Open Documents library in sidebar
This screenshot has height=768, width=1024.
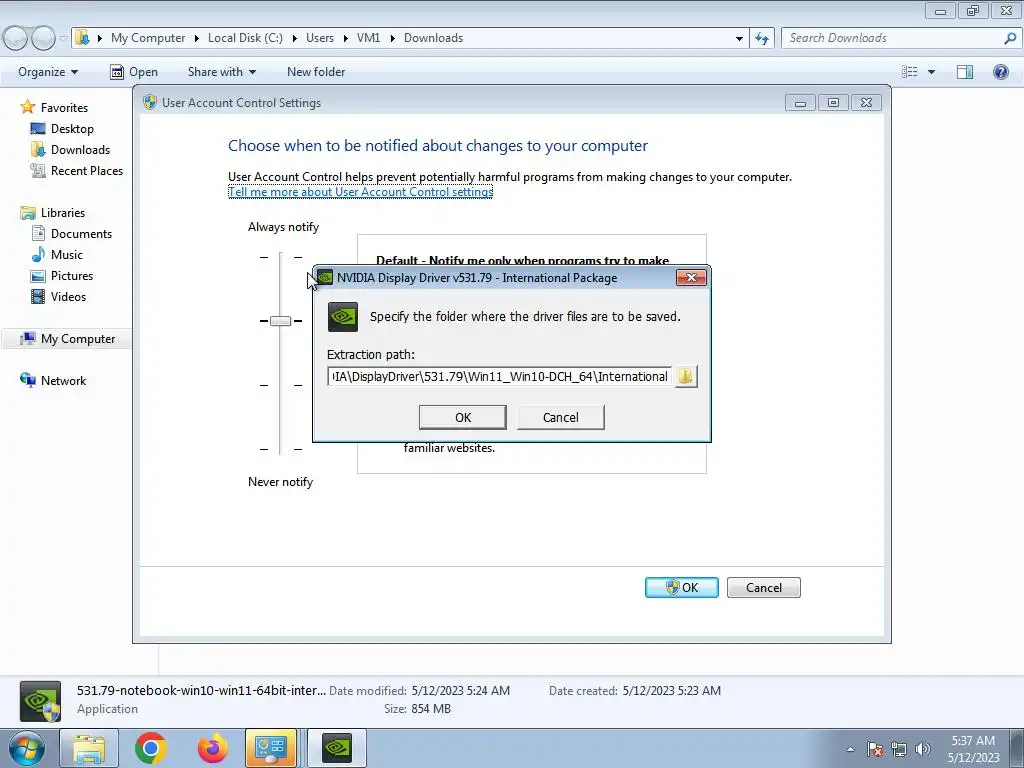pyautogui.click(x=81, y=234)
